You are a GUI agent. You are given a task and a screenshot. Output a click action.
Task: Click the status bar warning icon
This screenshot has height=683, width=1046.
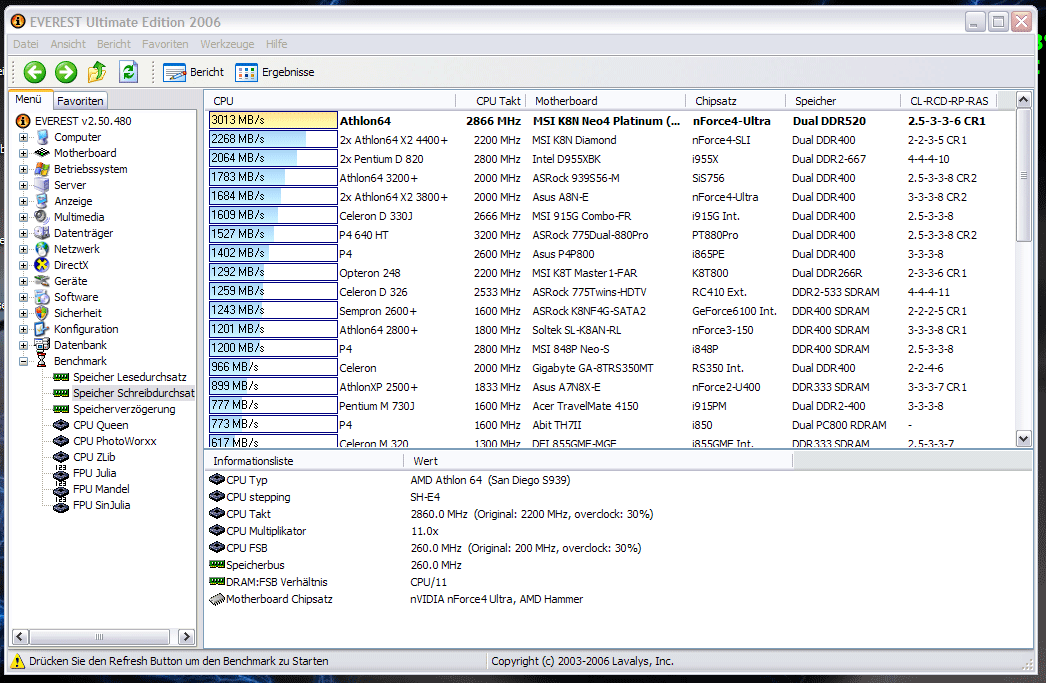click(x=18, y=661)
